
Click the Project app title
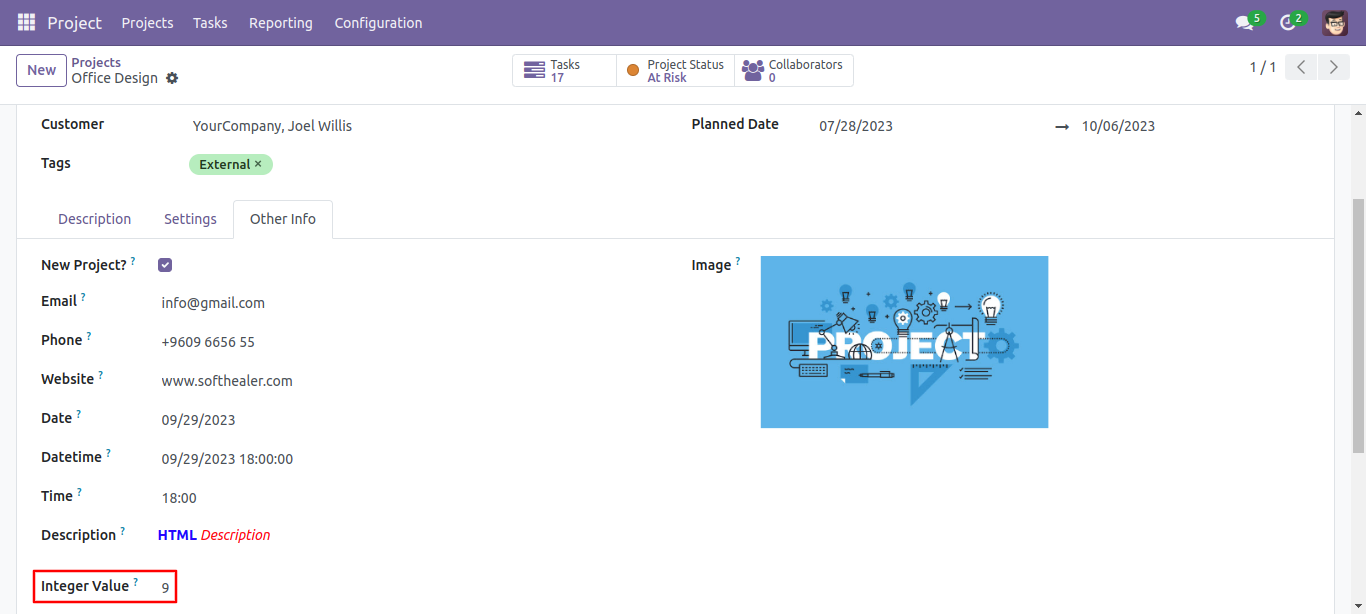(x=74, y=22)
